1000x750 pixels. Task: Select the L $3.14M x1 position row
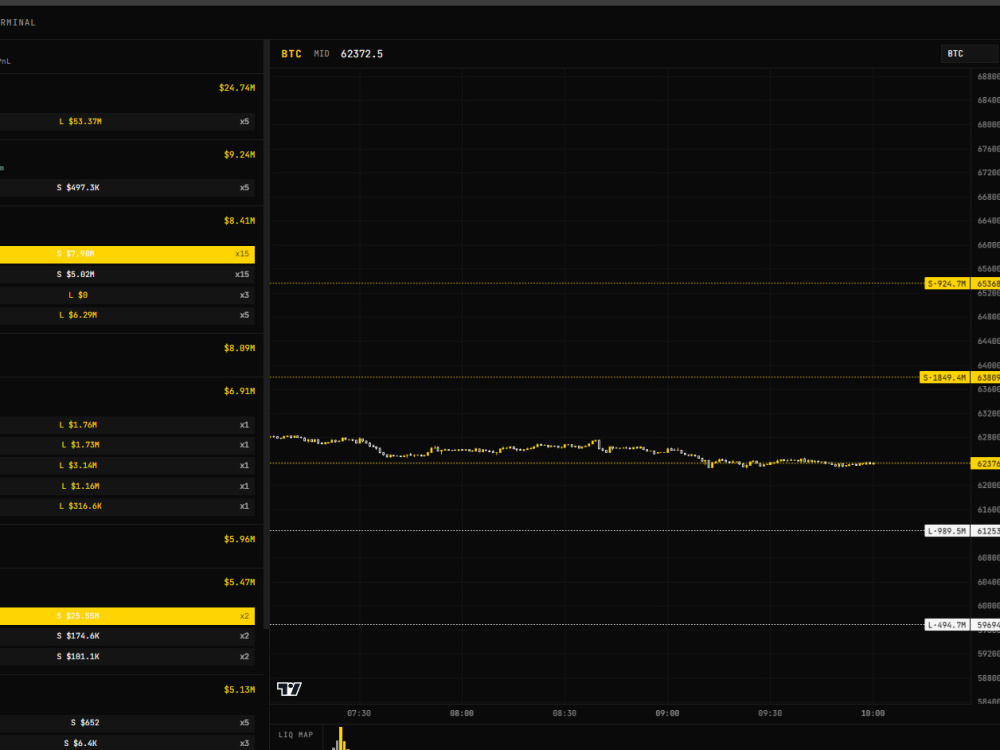pos(128,466)
